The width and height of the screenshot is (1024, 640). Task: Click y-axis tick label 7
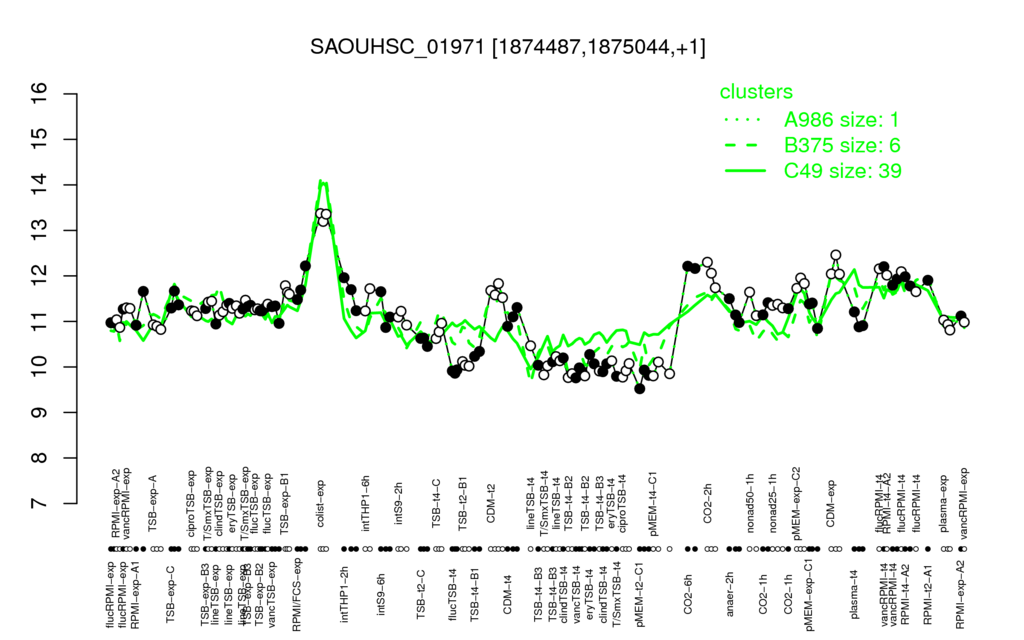(39, 504)
